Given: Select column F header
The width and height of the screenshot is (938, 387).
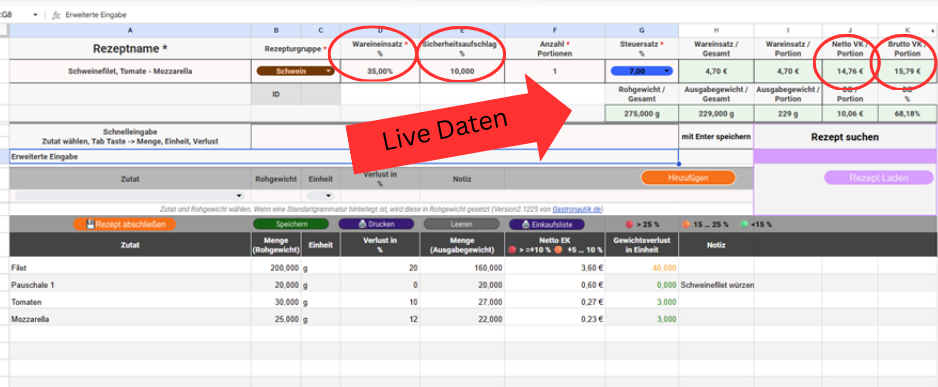Looking at the screenshot, I should click(x=555, y=31).
